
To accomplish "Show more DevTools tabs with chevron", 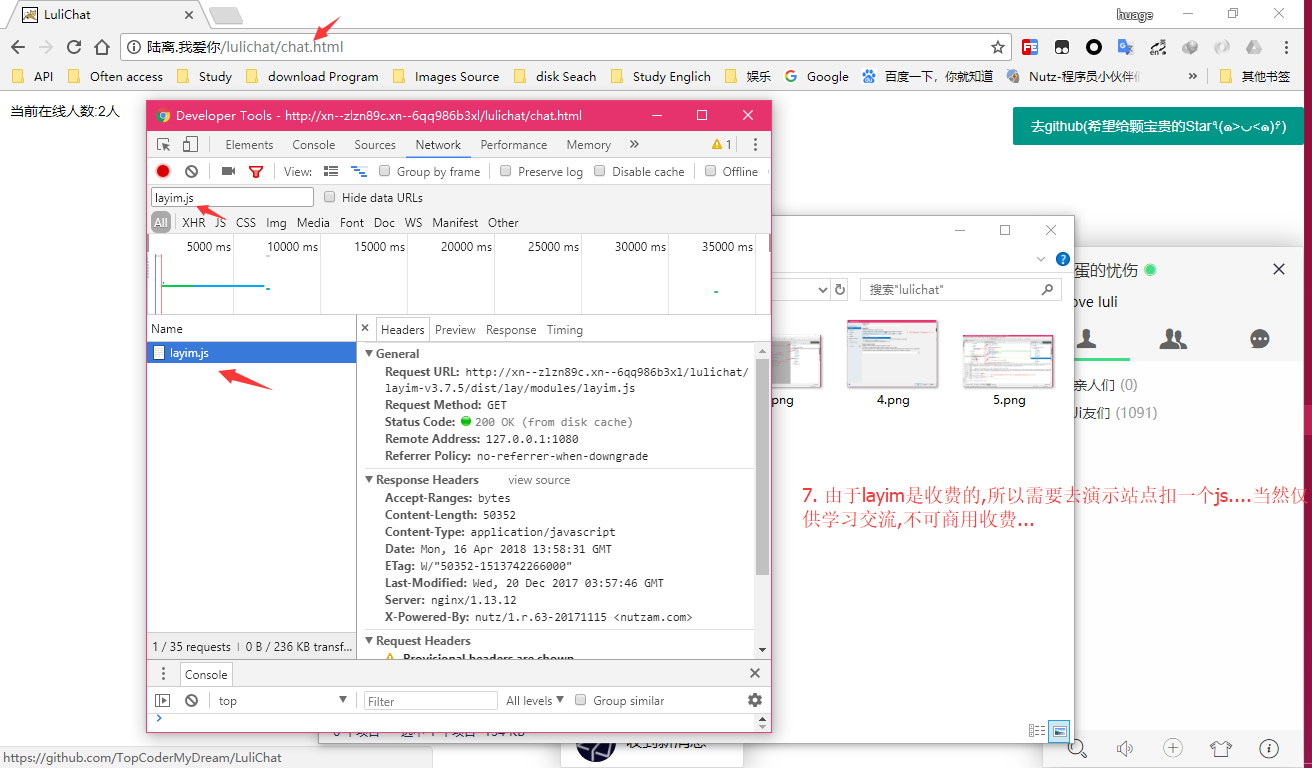I will pos(634,145).
